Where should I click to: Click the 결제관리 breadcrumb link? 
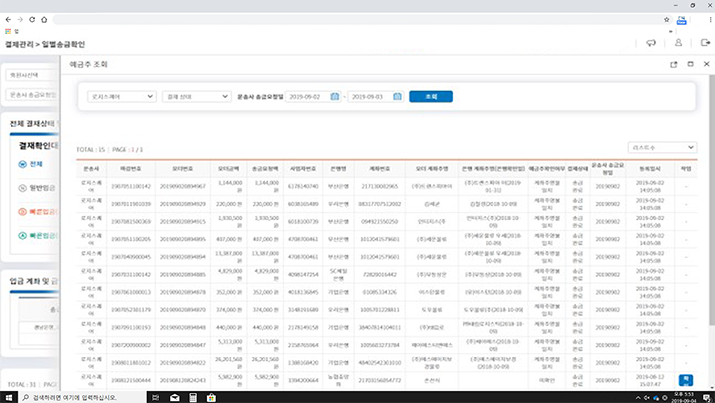point(19,44)
